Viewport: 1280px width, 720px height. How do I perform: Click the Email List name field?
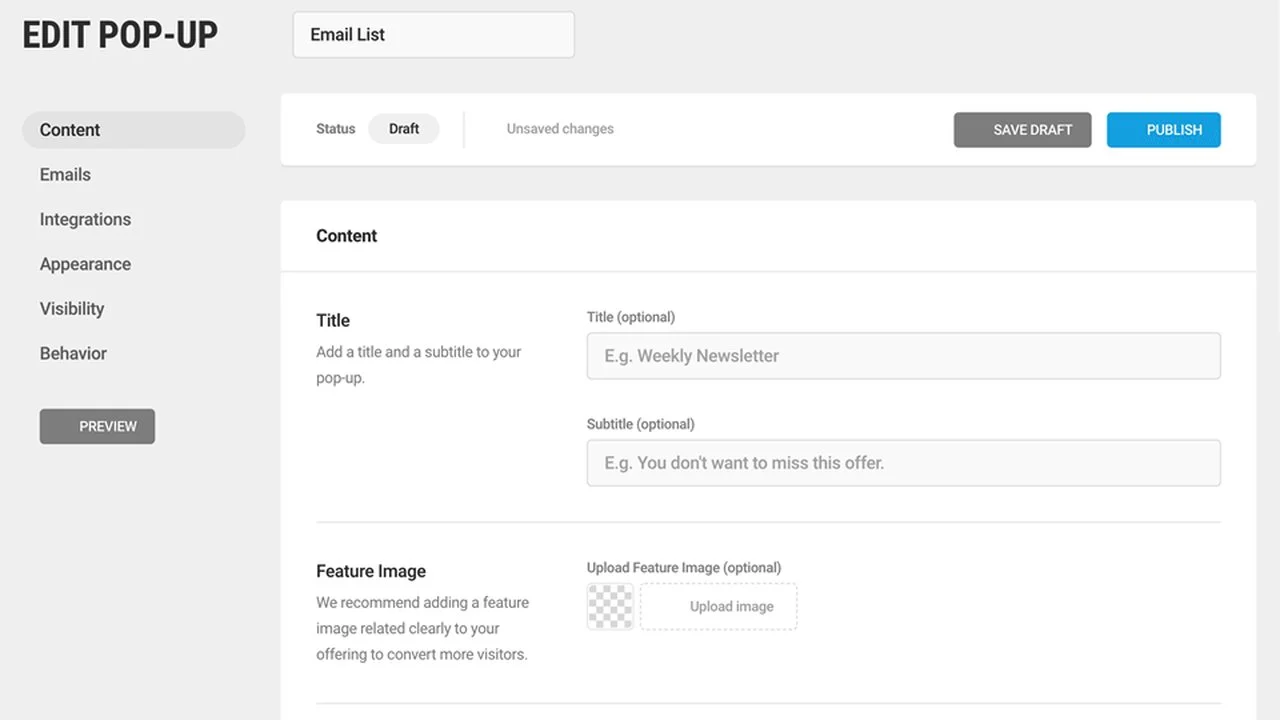(433, 34)
